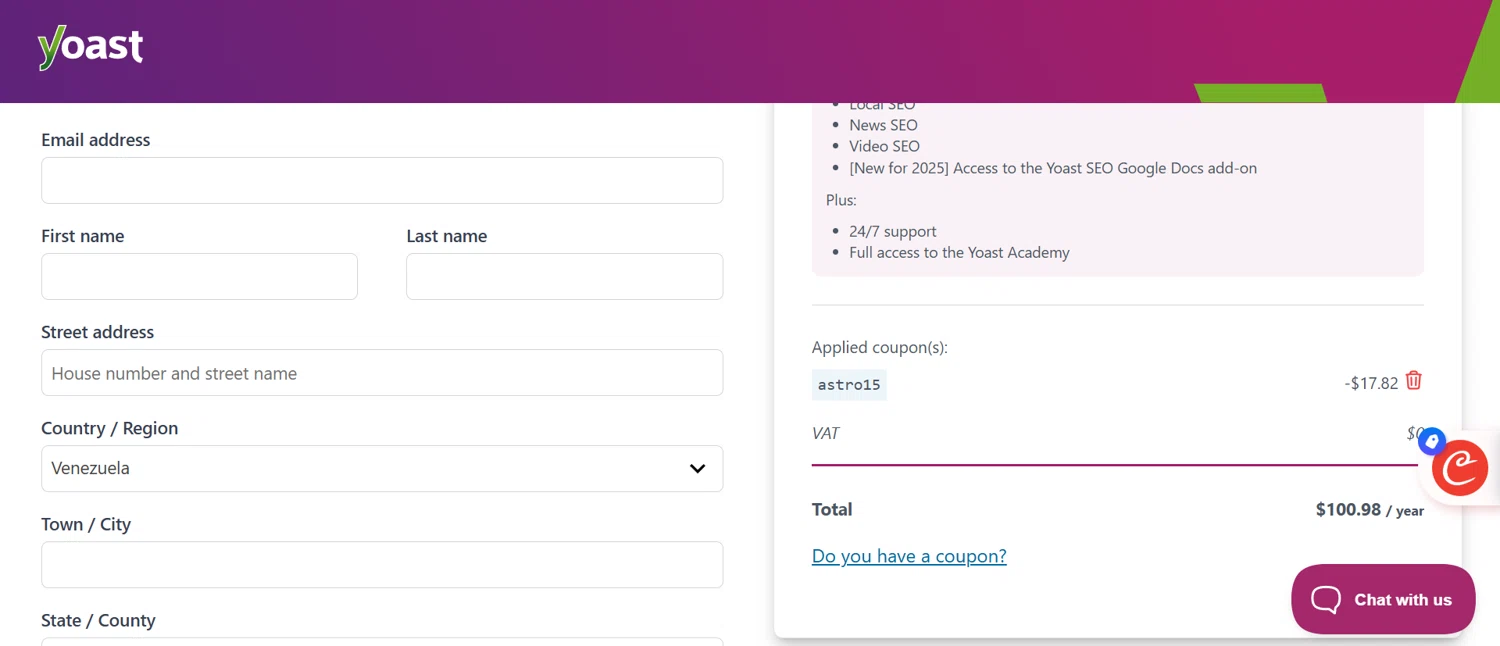Click the VAT label
The width and height of the screenshot is (1500, 646).
826,433
